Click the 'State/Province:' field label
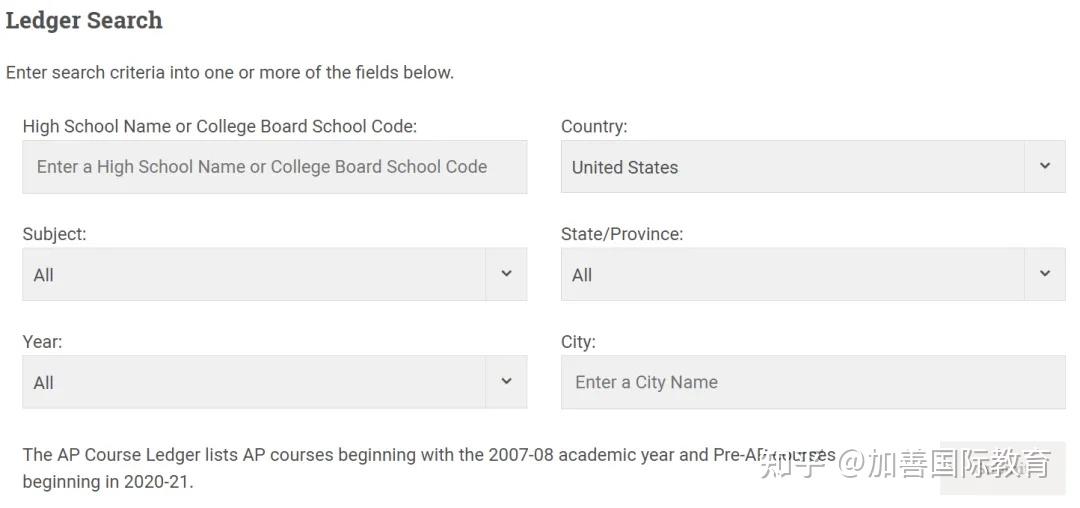 (621, 234)
